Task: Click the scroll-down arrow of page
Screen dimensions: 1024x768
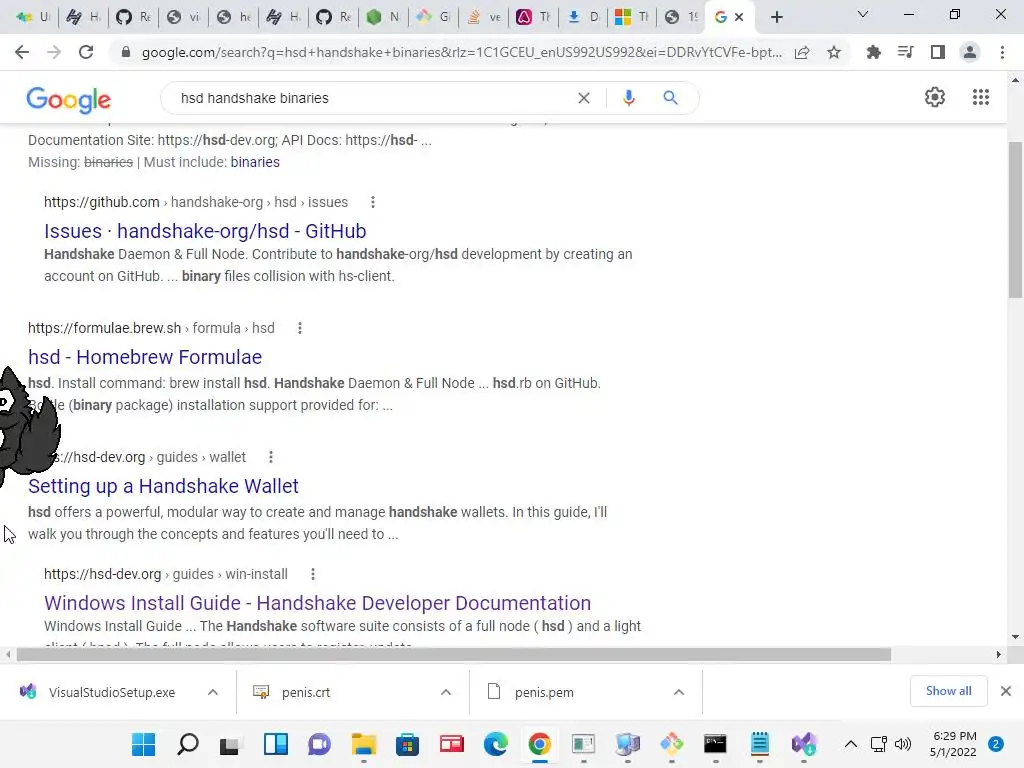Action: (x=1015, y=637)
